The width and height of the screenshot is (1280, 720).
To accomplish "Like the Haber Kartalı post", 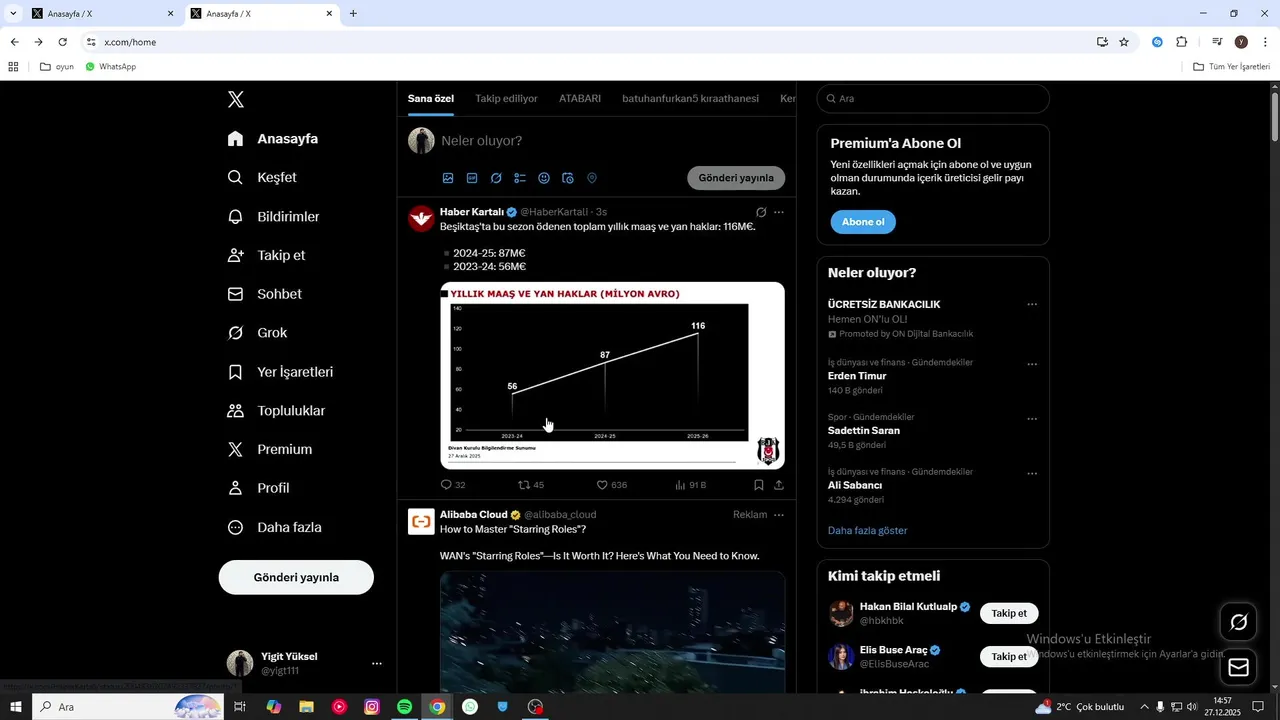I will click(x=612, y=485).
